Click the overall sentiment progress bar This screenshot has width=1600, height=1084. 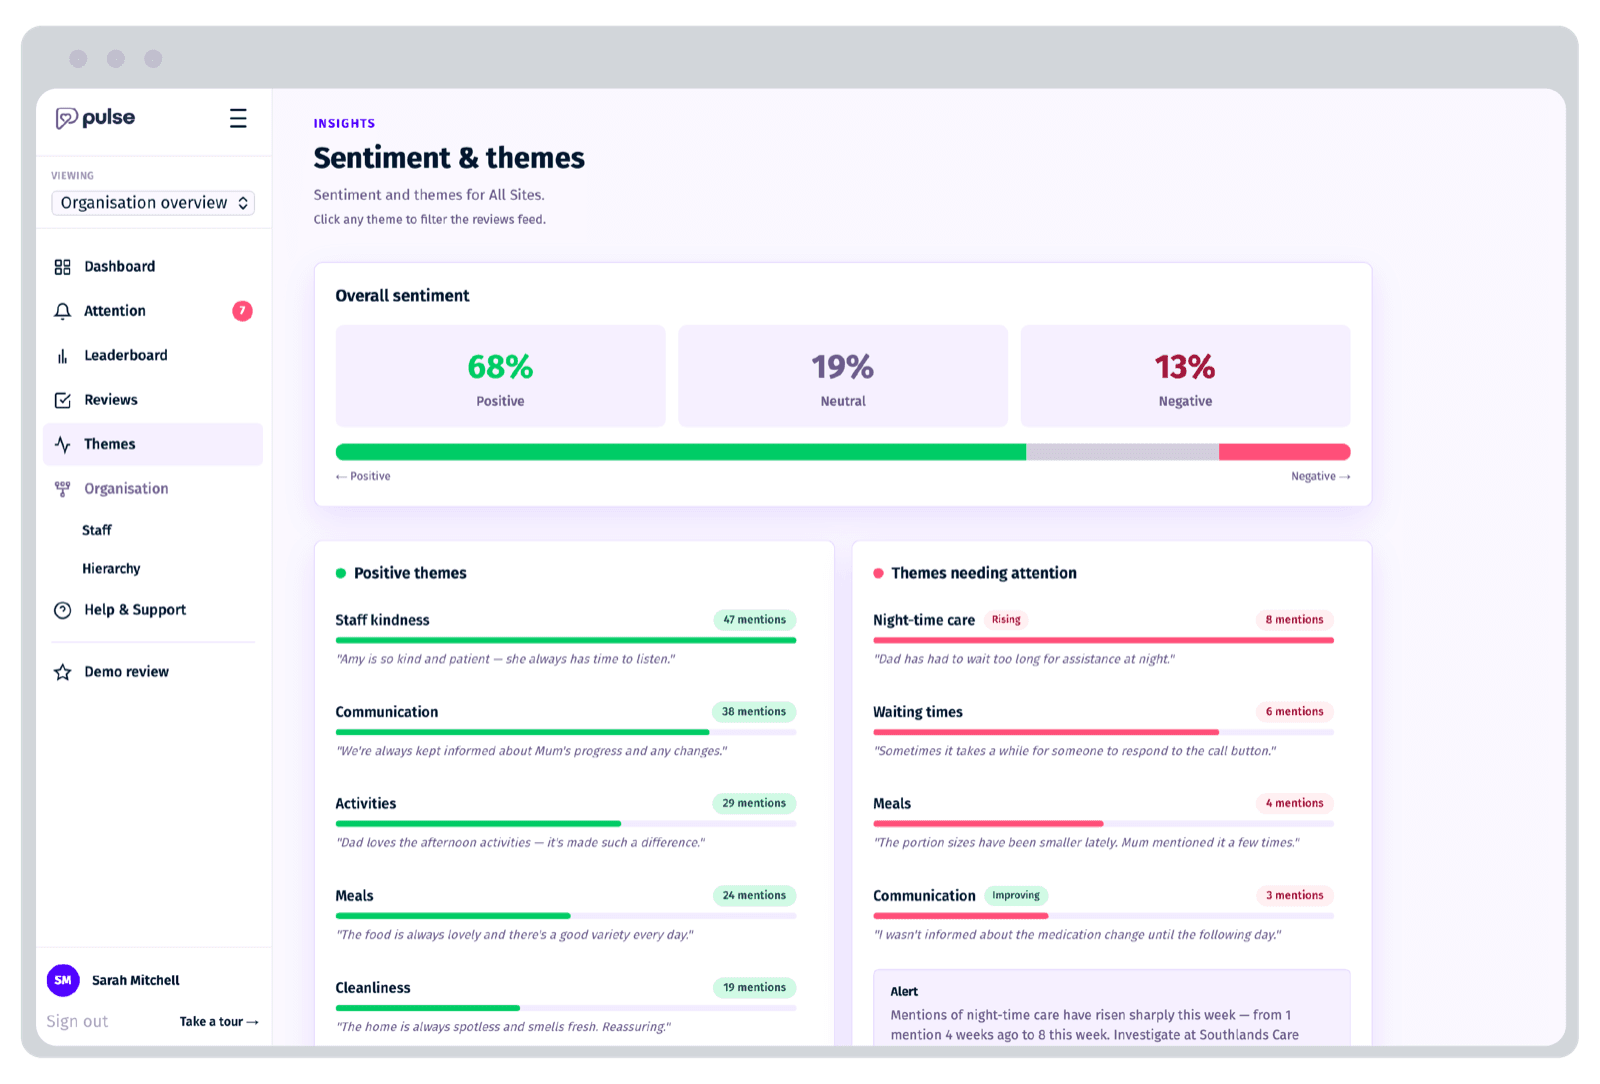pos(843,452)
